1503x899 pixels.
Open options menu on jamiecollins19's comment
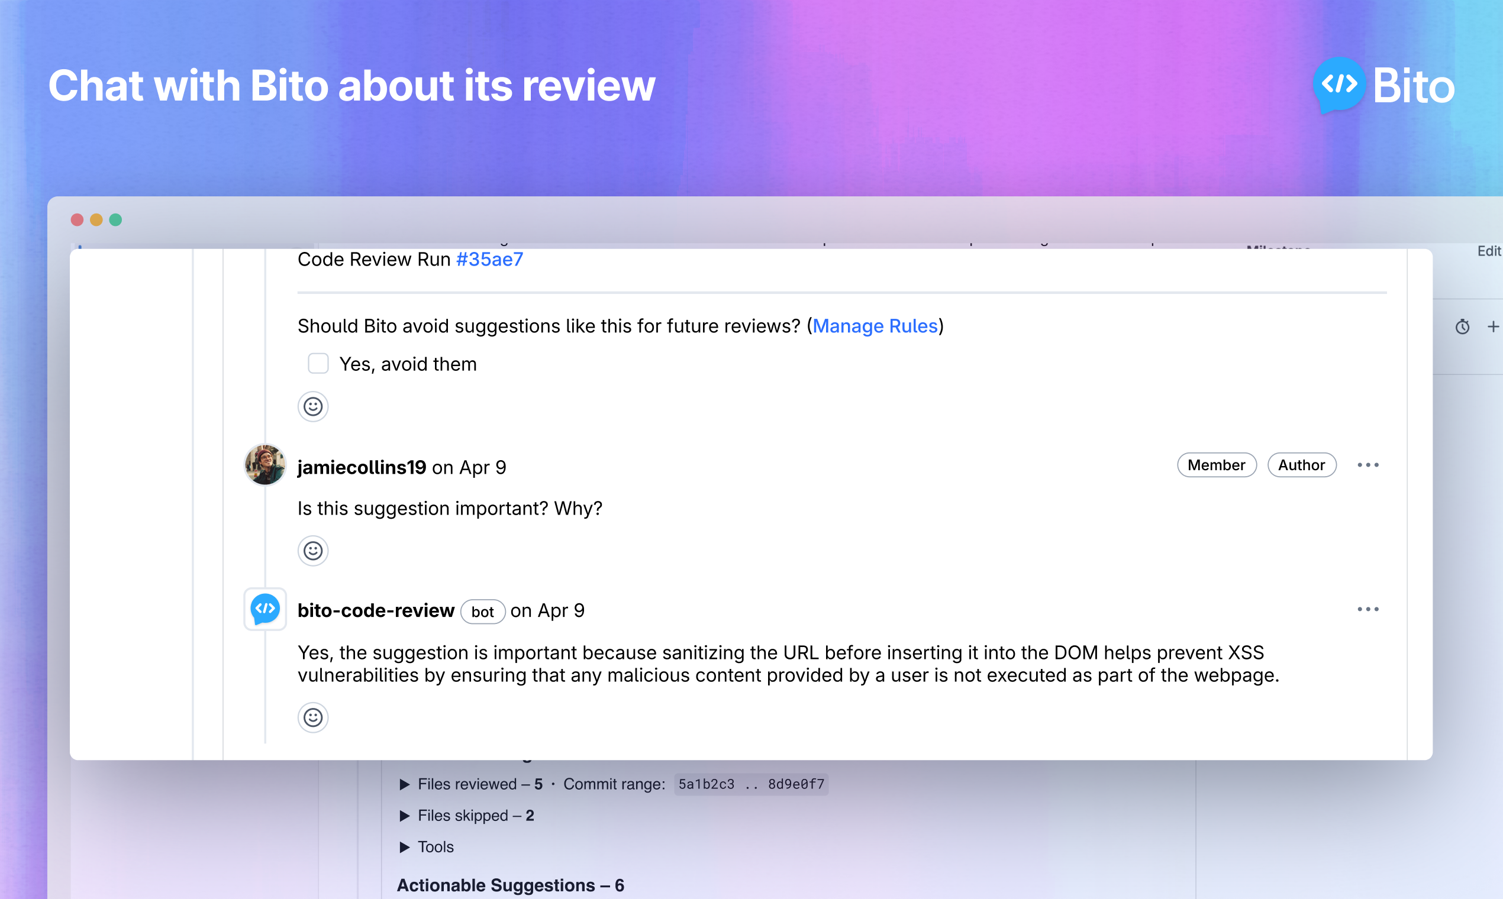point(1368,465)
